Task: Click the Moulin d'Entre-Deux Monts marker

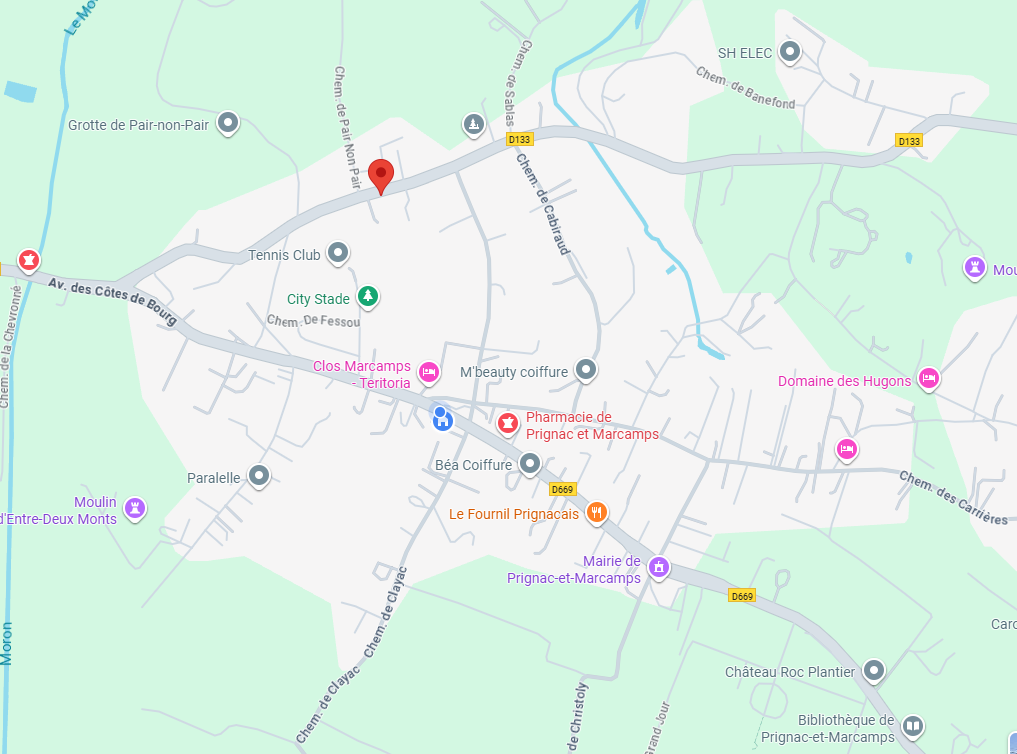Action: pos(135,508)
